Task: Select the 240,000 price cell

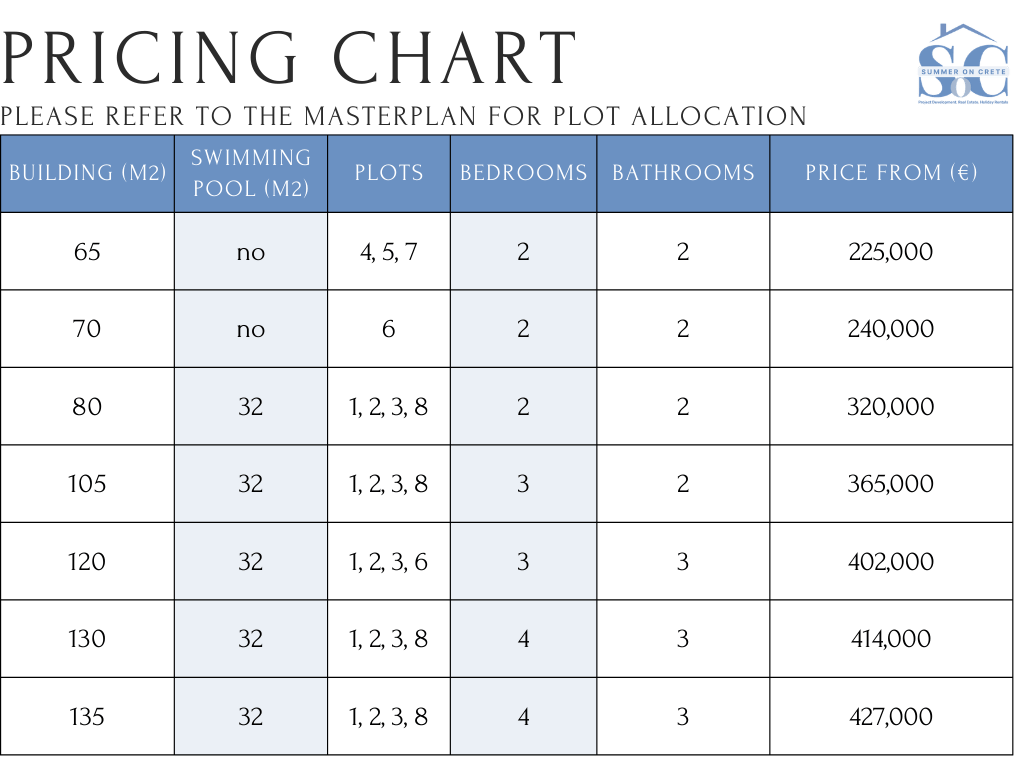Action: (x=890, y=329)
